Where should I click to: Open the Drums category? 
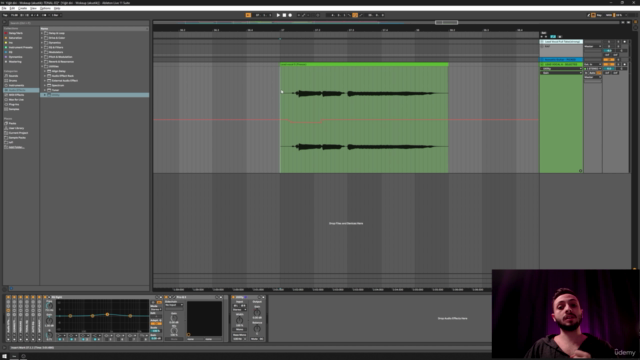13,80
